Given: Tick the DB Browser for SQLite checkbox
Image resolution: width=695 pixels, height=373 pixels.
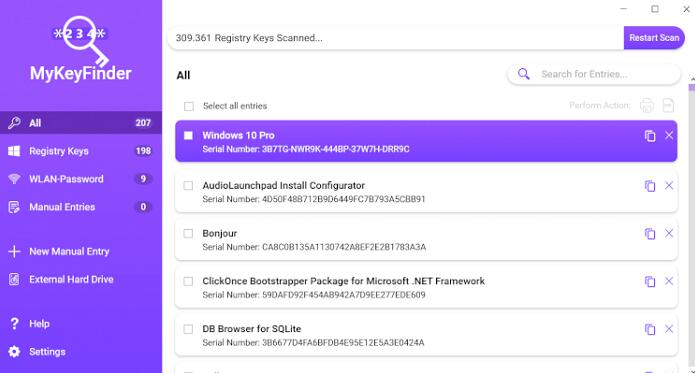Looking at the screenshot, I should coord(188,329).
